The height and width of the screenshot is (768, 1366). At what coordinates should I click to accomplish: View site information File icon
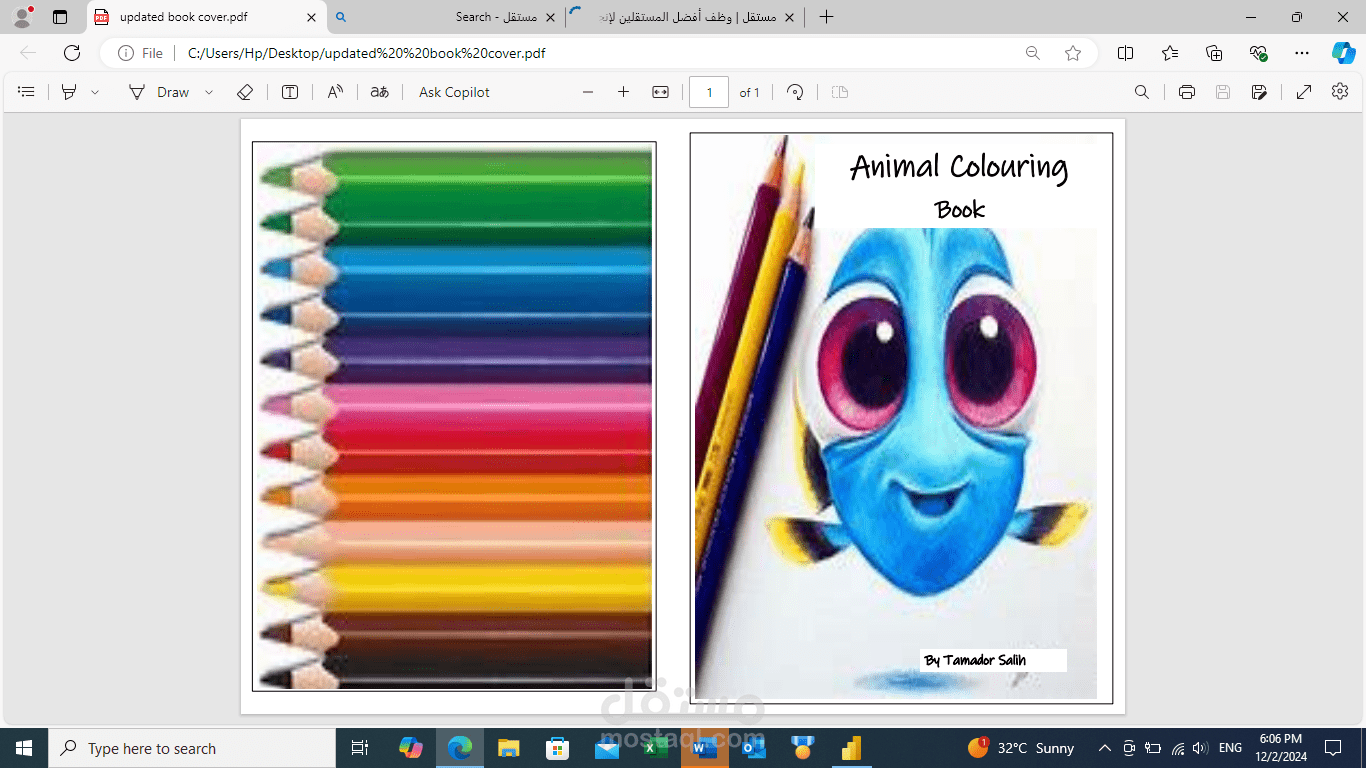[x=140, y=53]
